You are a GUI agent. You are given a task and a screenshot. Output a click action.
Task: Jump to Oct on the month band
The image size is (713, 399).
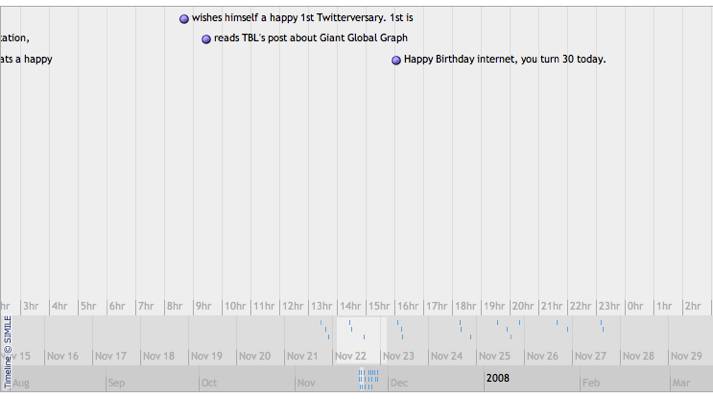209,383
